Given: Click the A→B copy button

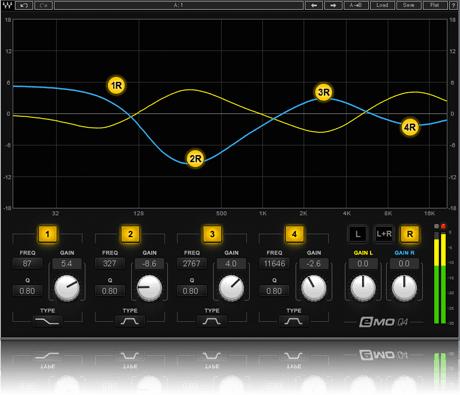Looking at the screenshot, I should coord(356,5).
